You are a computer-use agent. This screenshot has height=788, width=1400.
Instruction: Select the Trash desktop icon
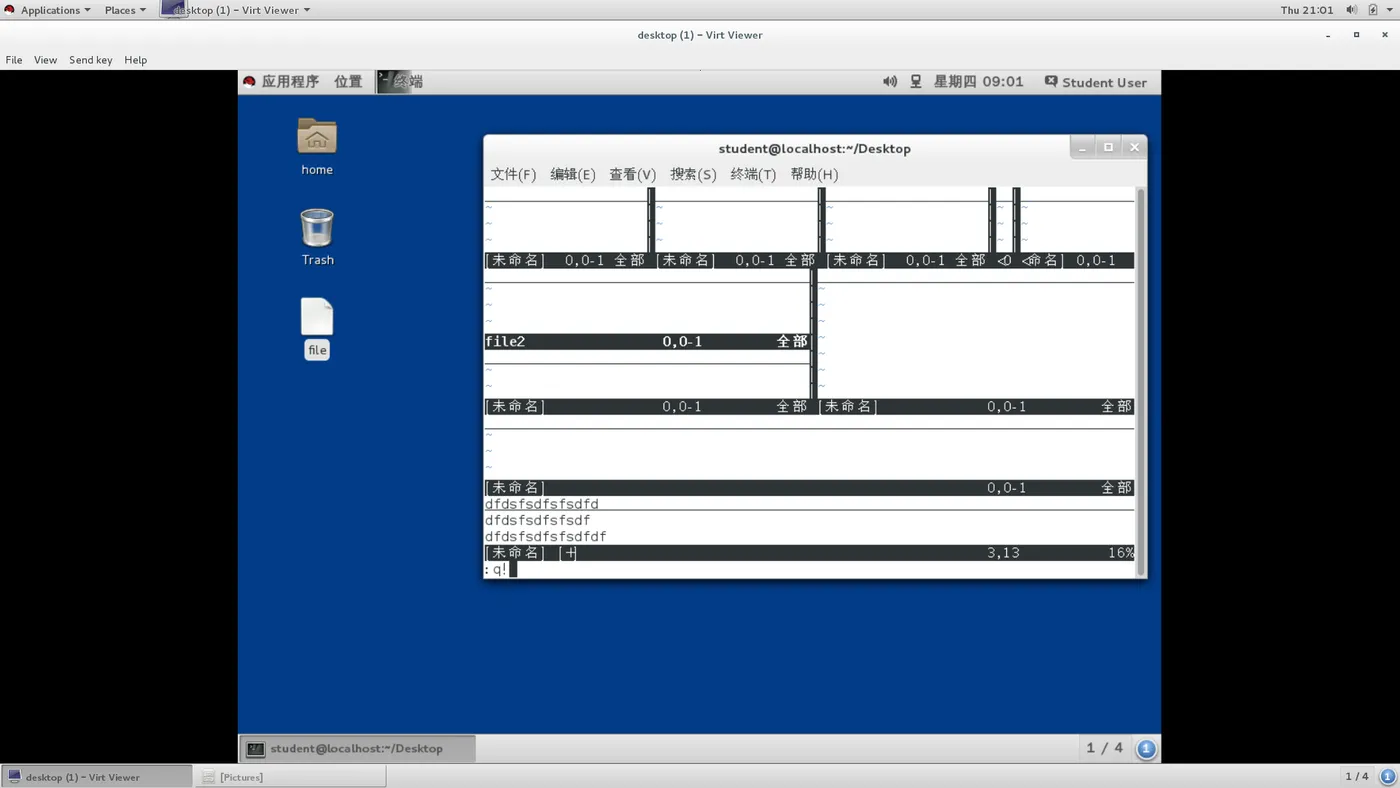317,237
